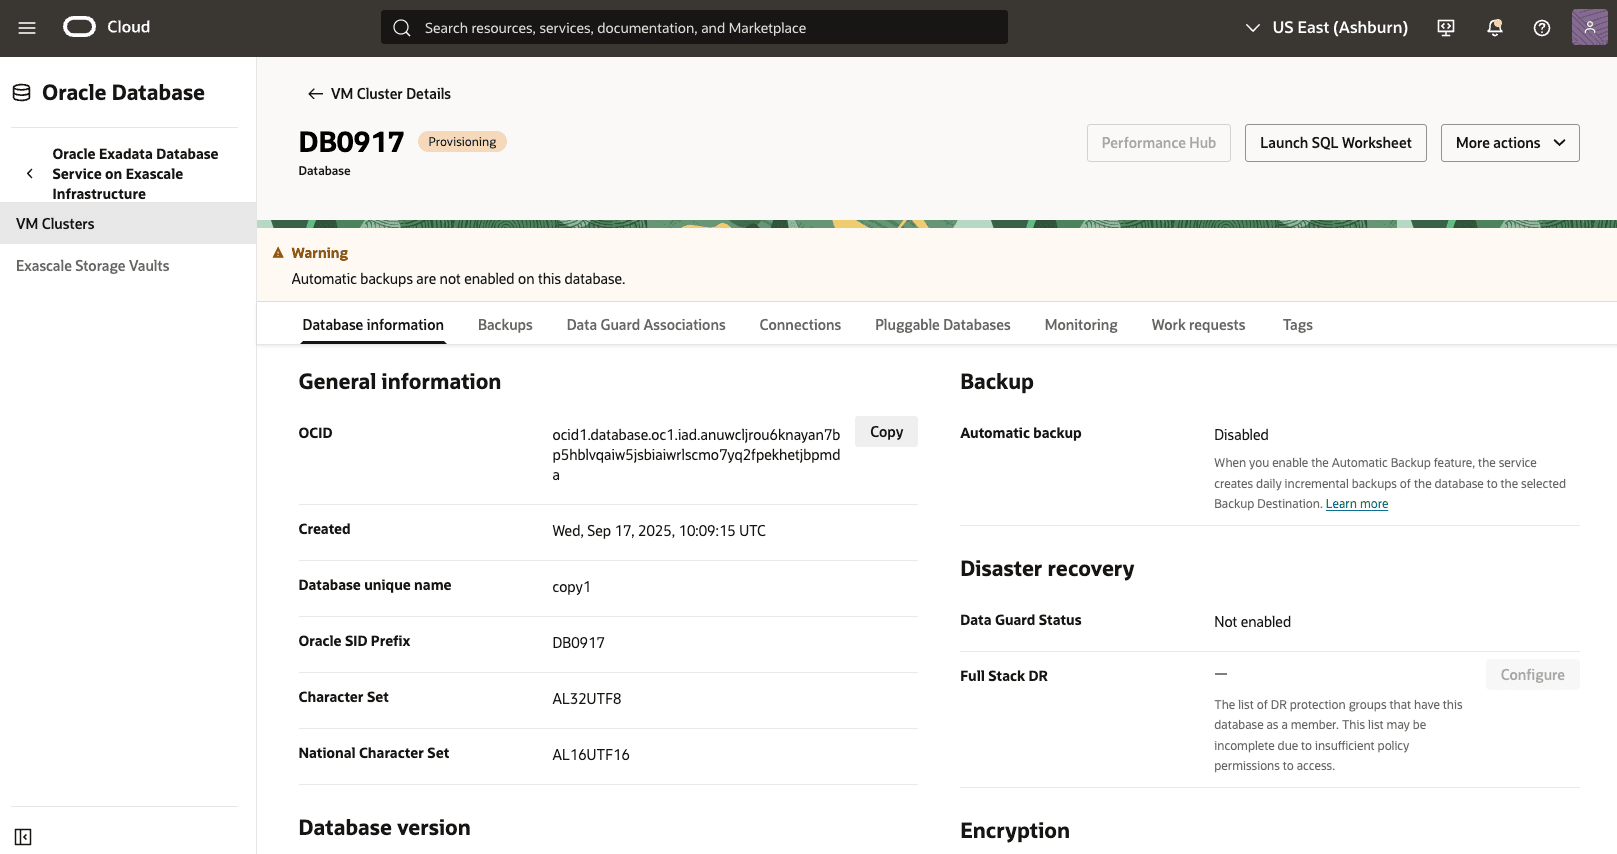
Task: Click the Character Set value 'AL32UTF8'
Action: (587, 699)
